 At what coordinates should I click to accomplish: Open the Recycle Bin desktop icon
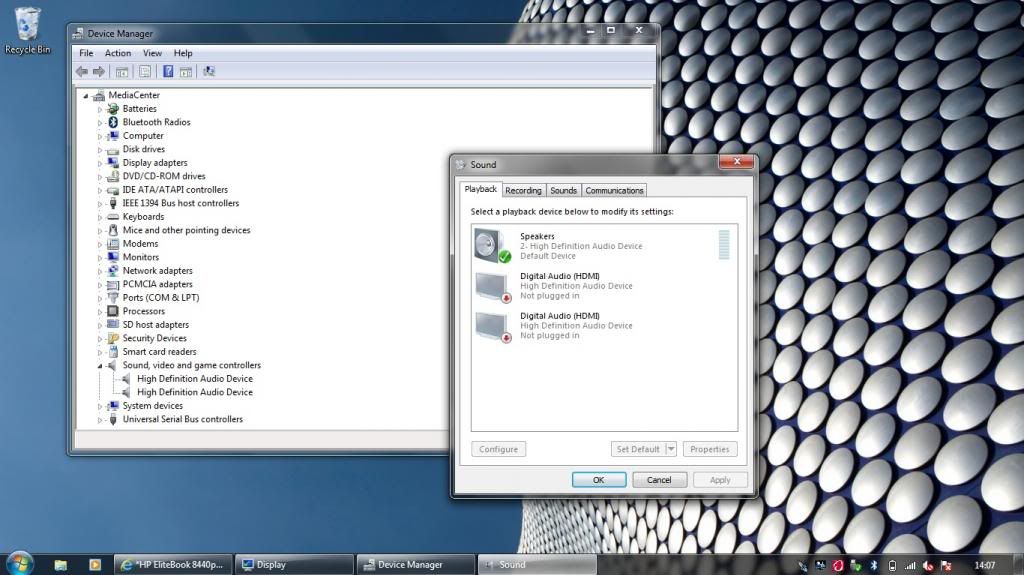tap(27, 31)
